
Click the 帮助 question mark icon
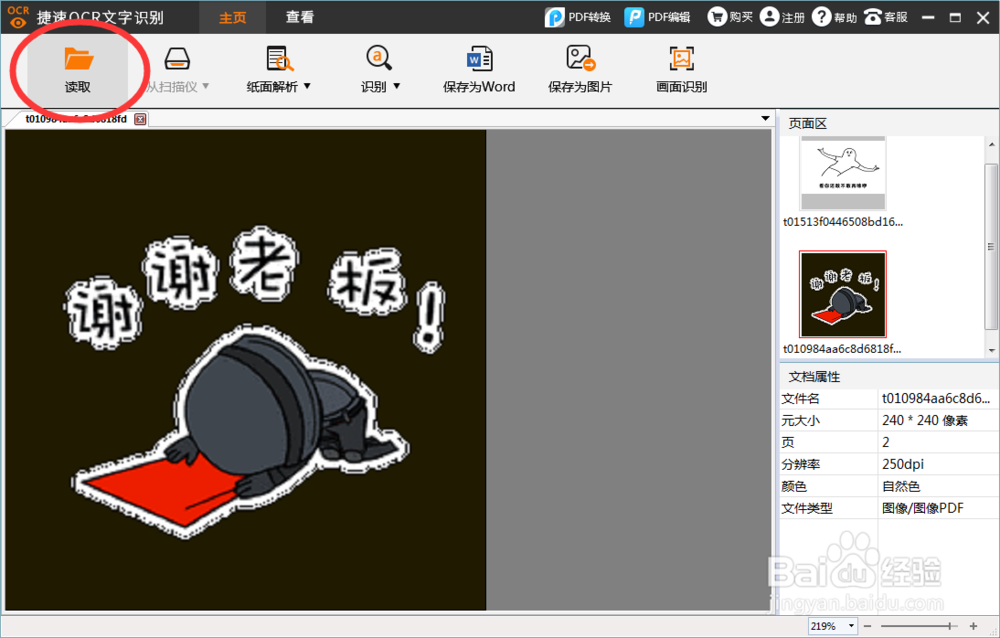tap(821, 17)
